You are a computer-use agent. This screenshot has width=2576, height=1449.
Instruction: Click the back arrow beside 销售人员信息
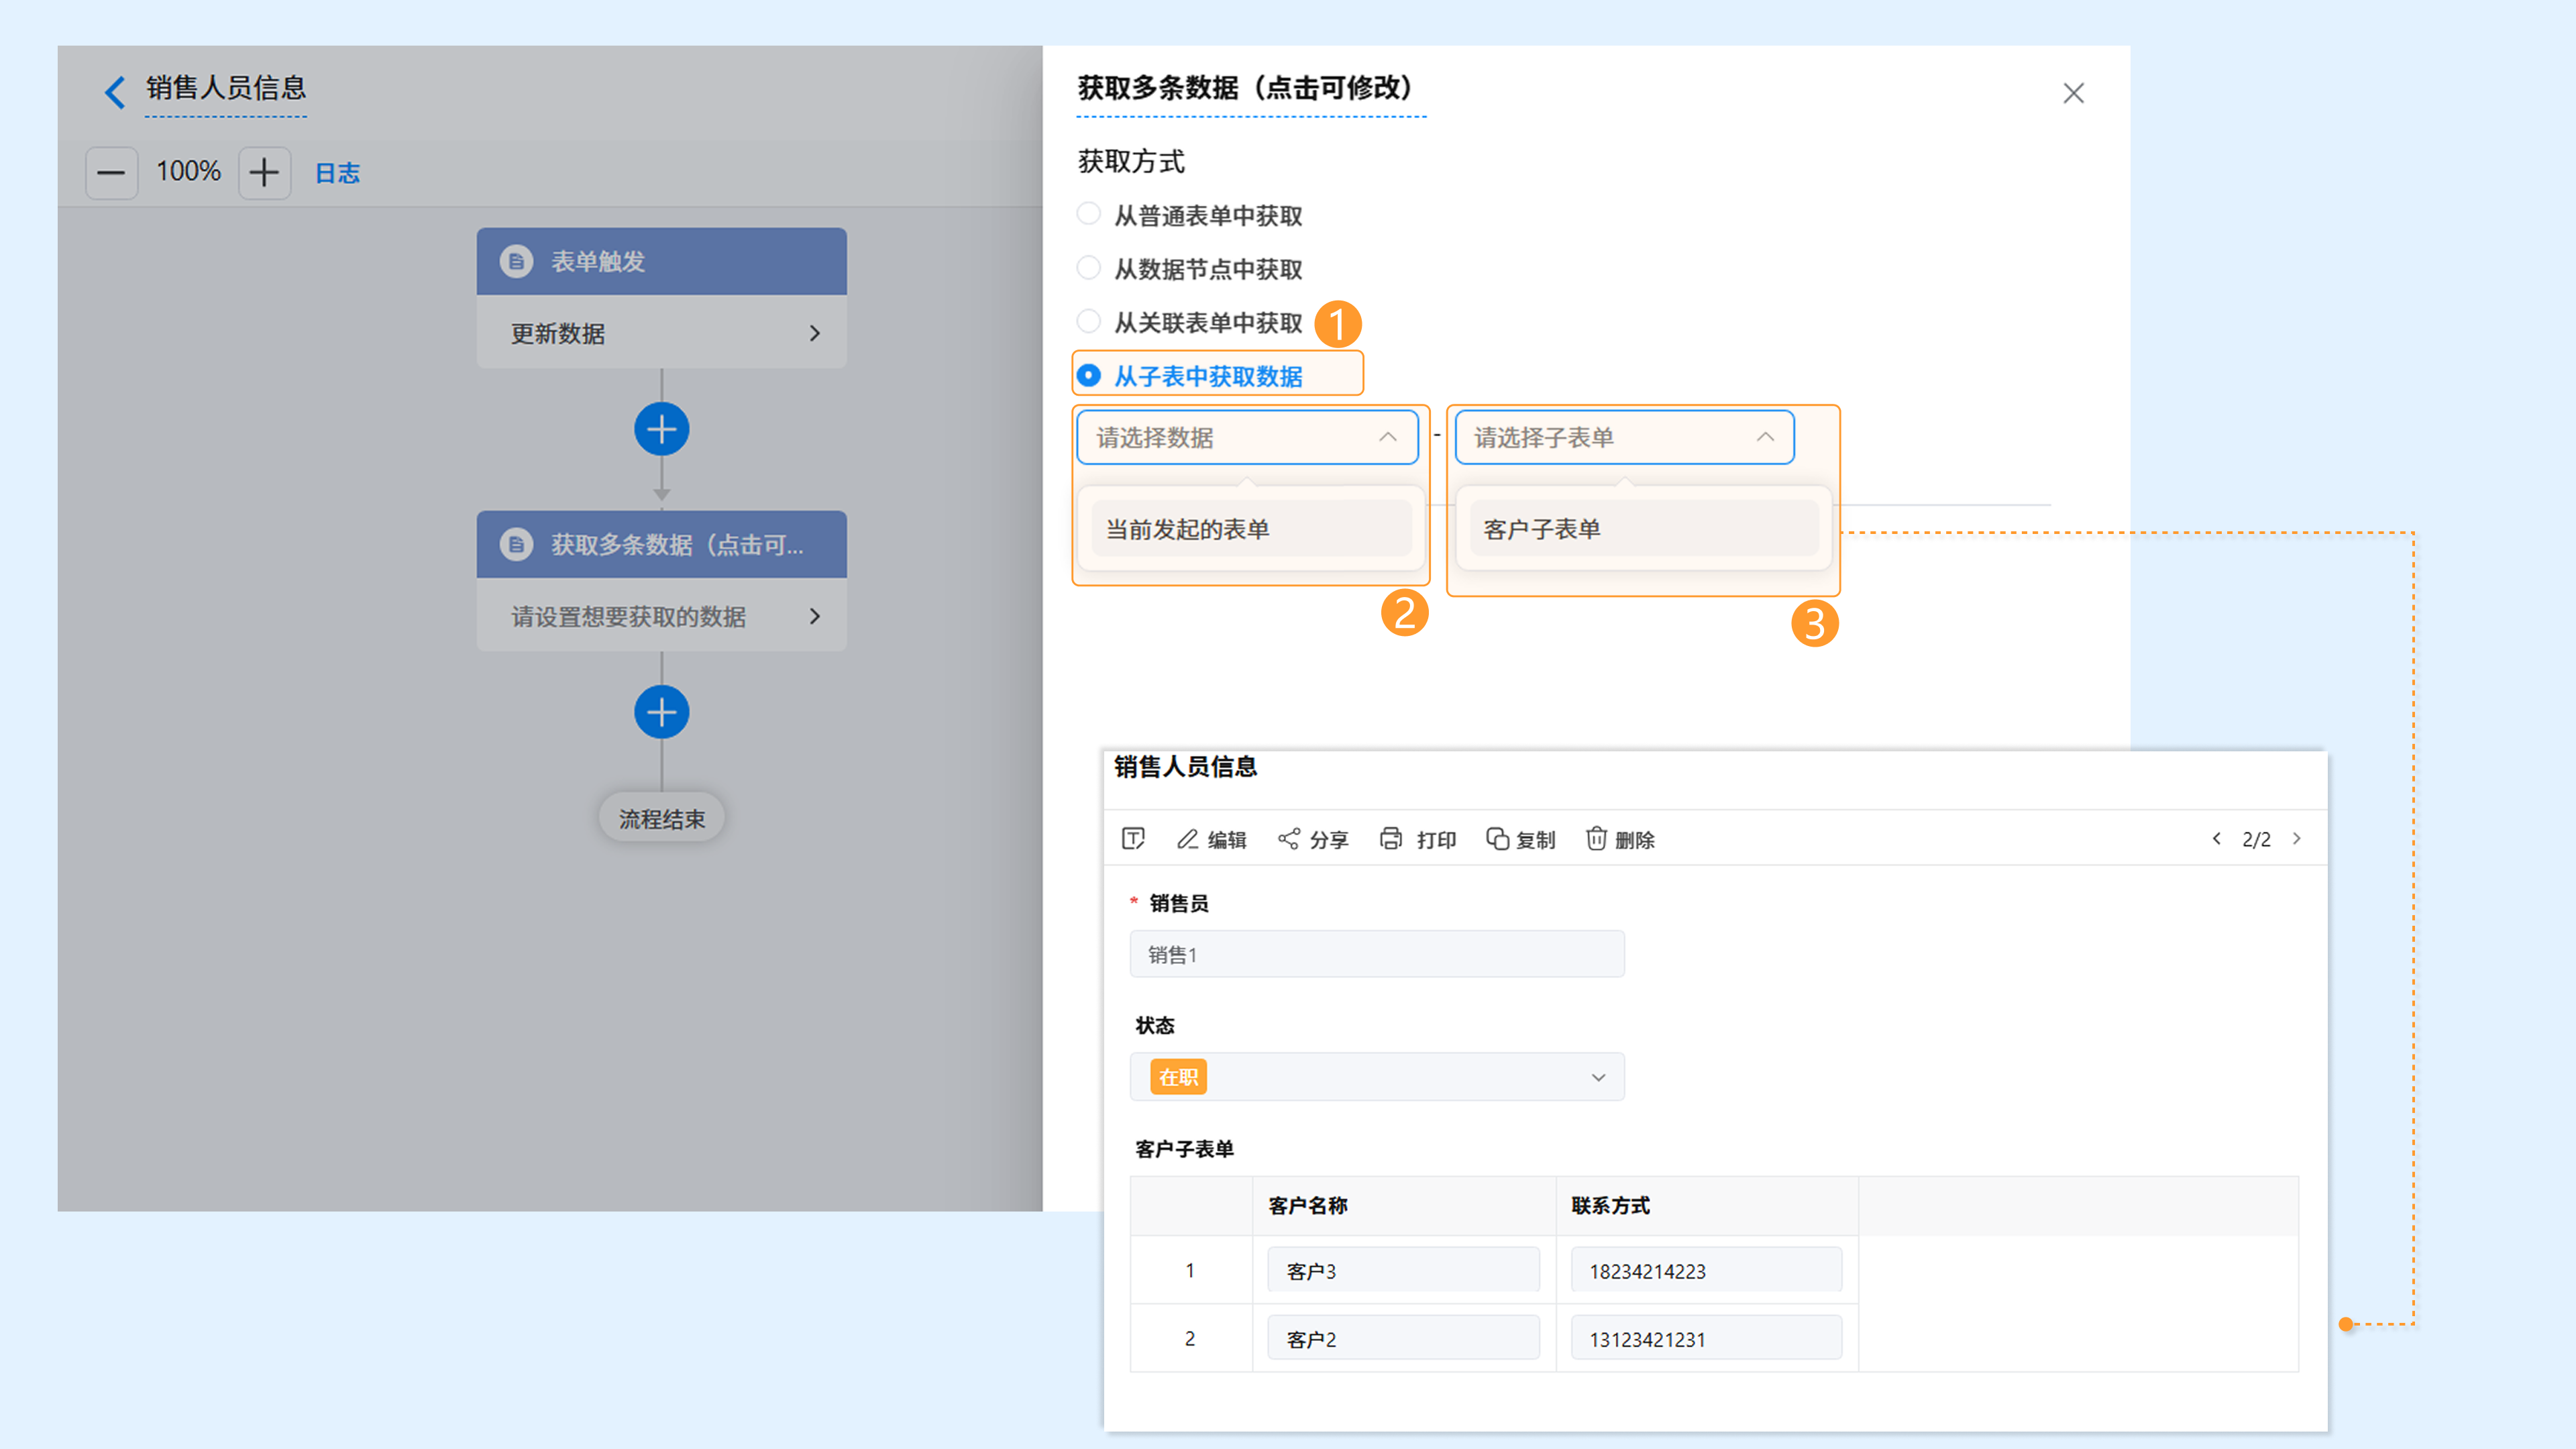coord(115,92)
